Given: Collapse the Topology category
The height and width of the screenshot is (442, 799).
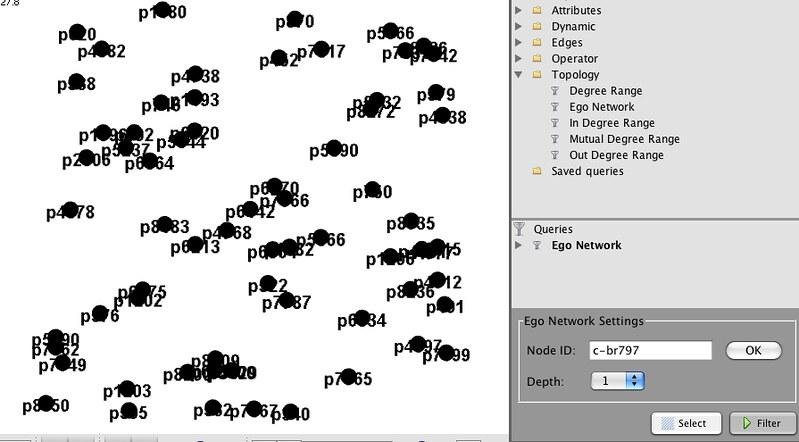Looking at the screenshot, I should click(x=518, y=75).
